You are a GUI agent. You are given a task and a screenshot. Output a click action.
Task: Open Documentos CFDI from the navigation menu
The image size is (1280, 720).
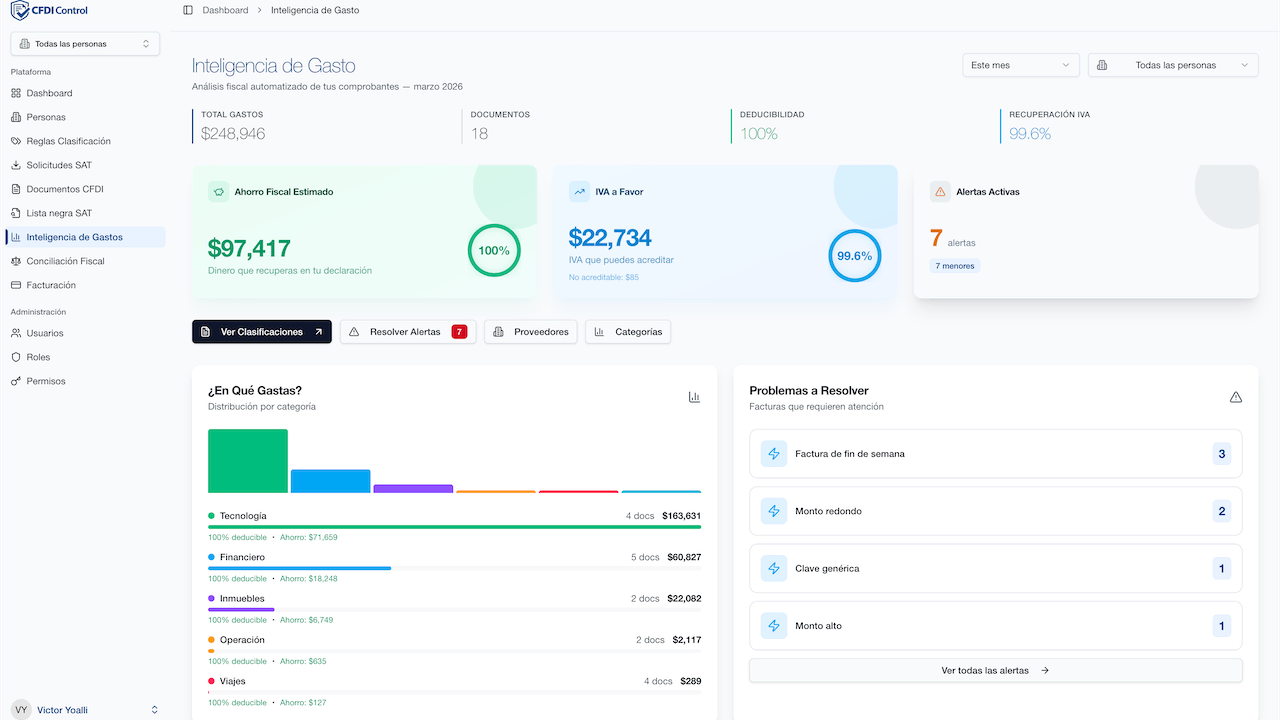pos(18,188)
